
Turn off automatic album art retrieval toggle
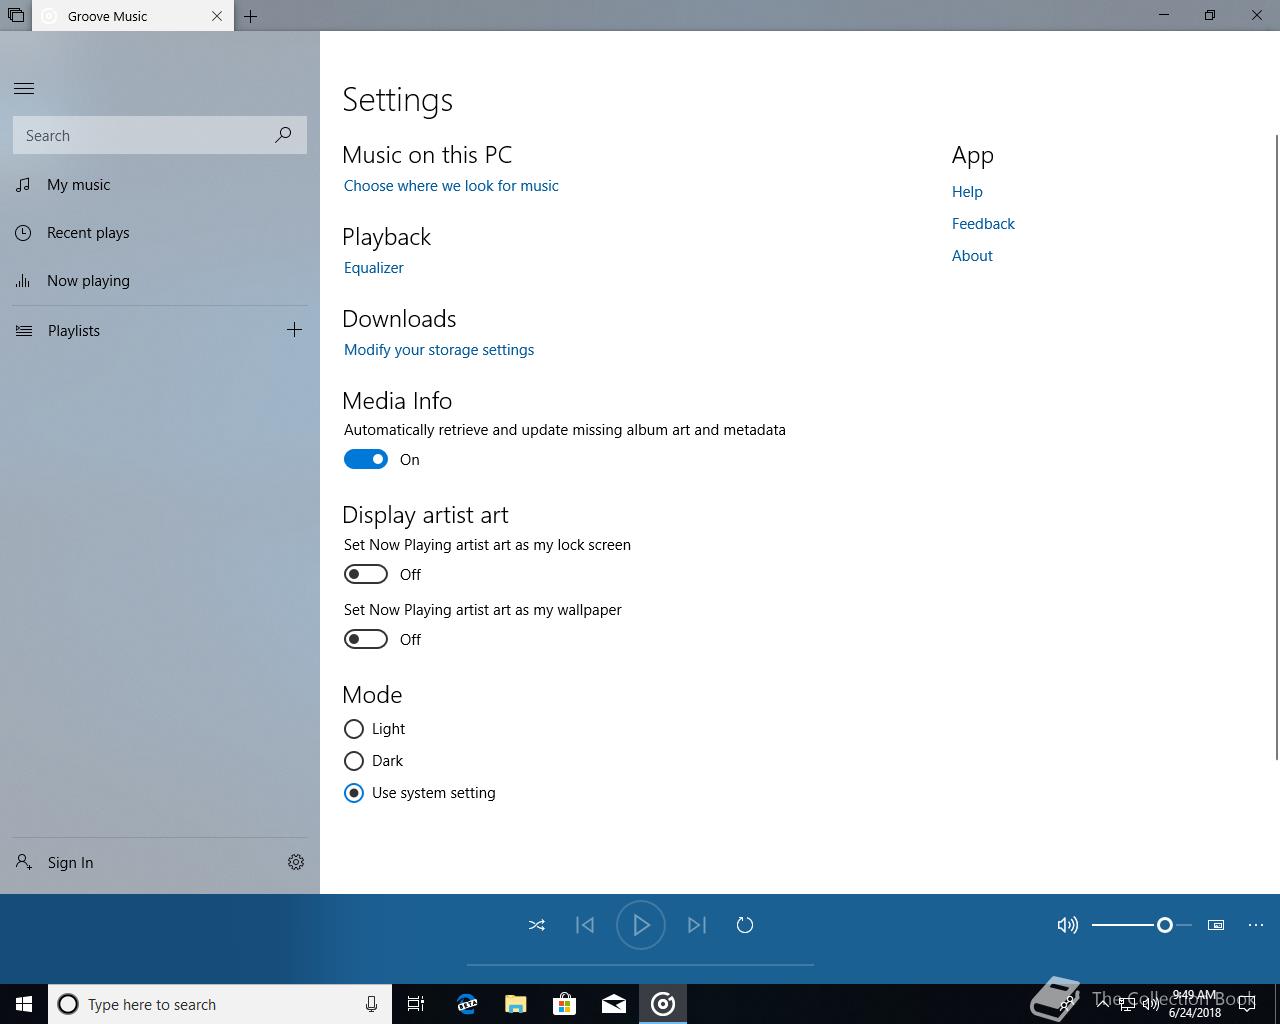(366, 459)
